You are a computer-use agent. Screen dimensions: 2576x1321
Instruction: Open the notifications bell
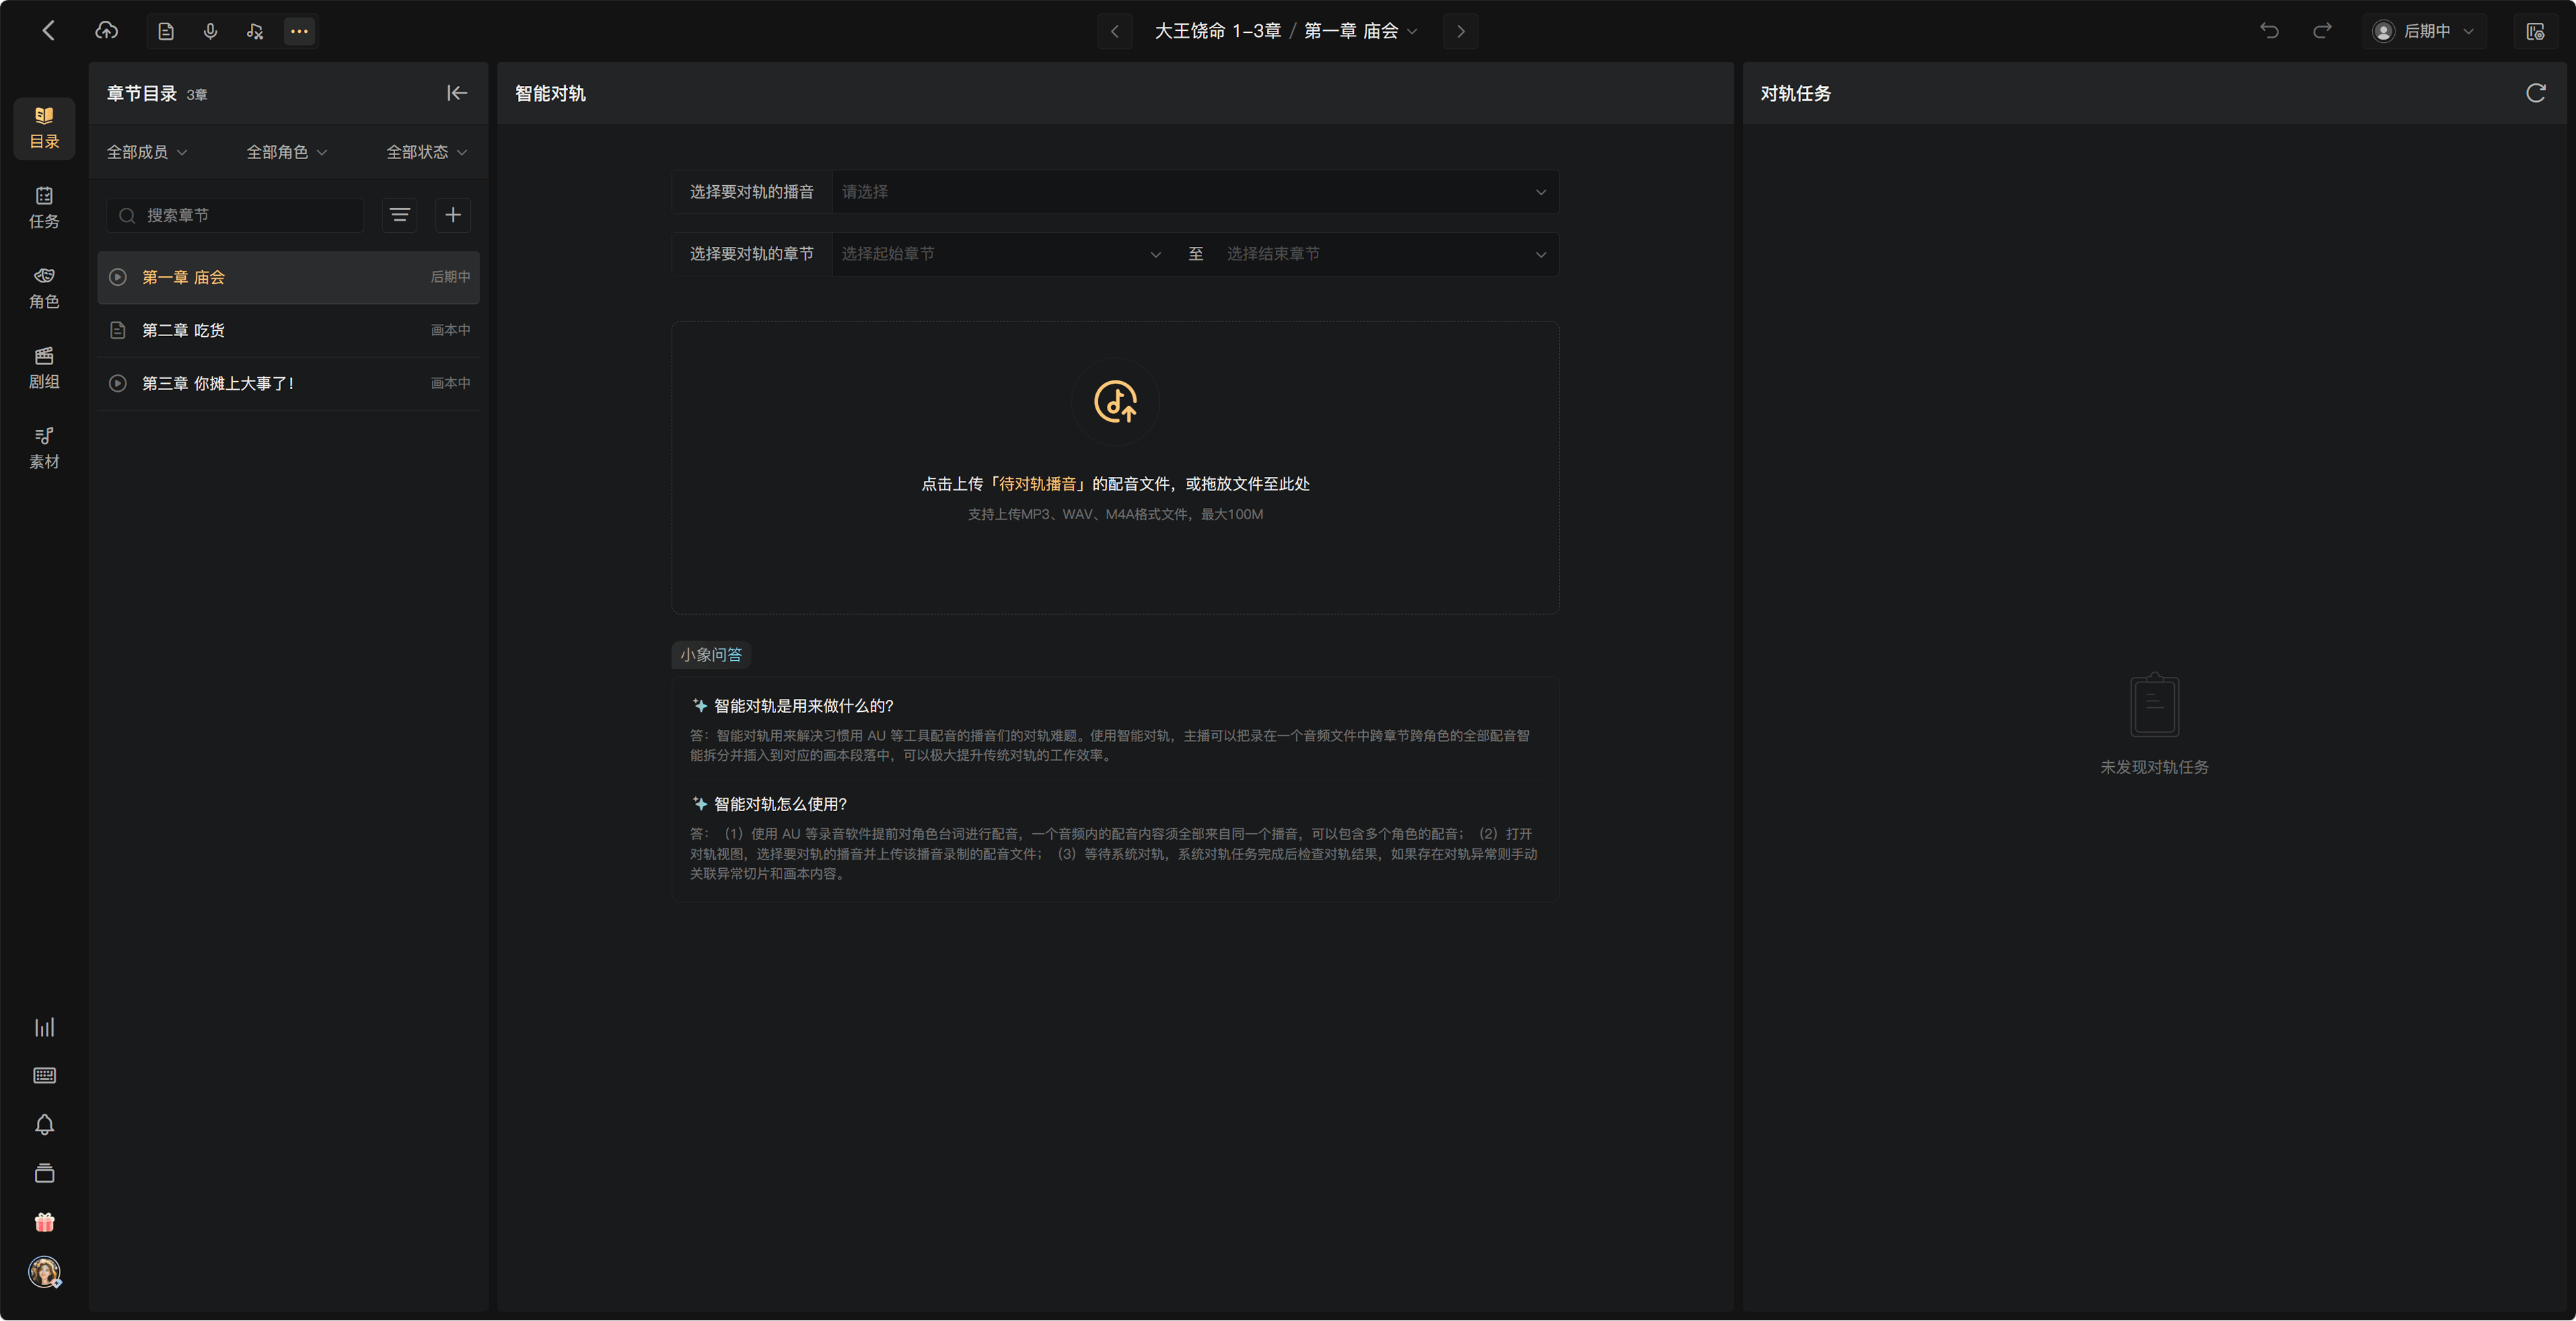click(44, 1125)
